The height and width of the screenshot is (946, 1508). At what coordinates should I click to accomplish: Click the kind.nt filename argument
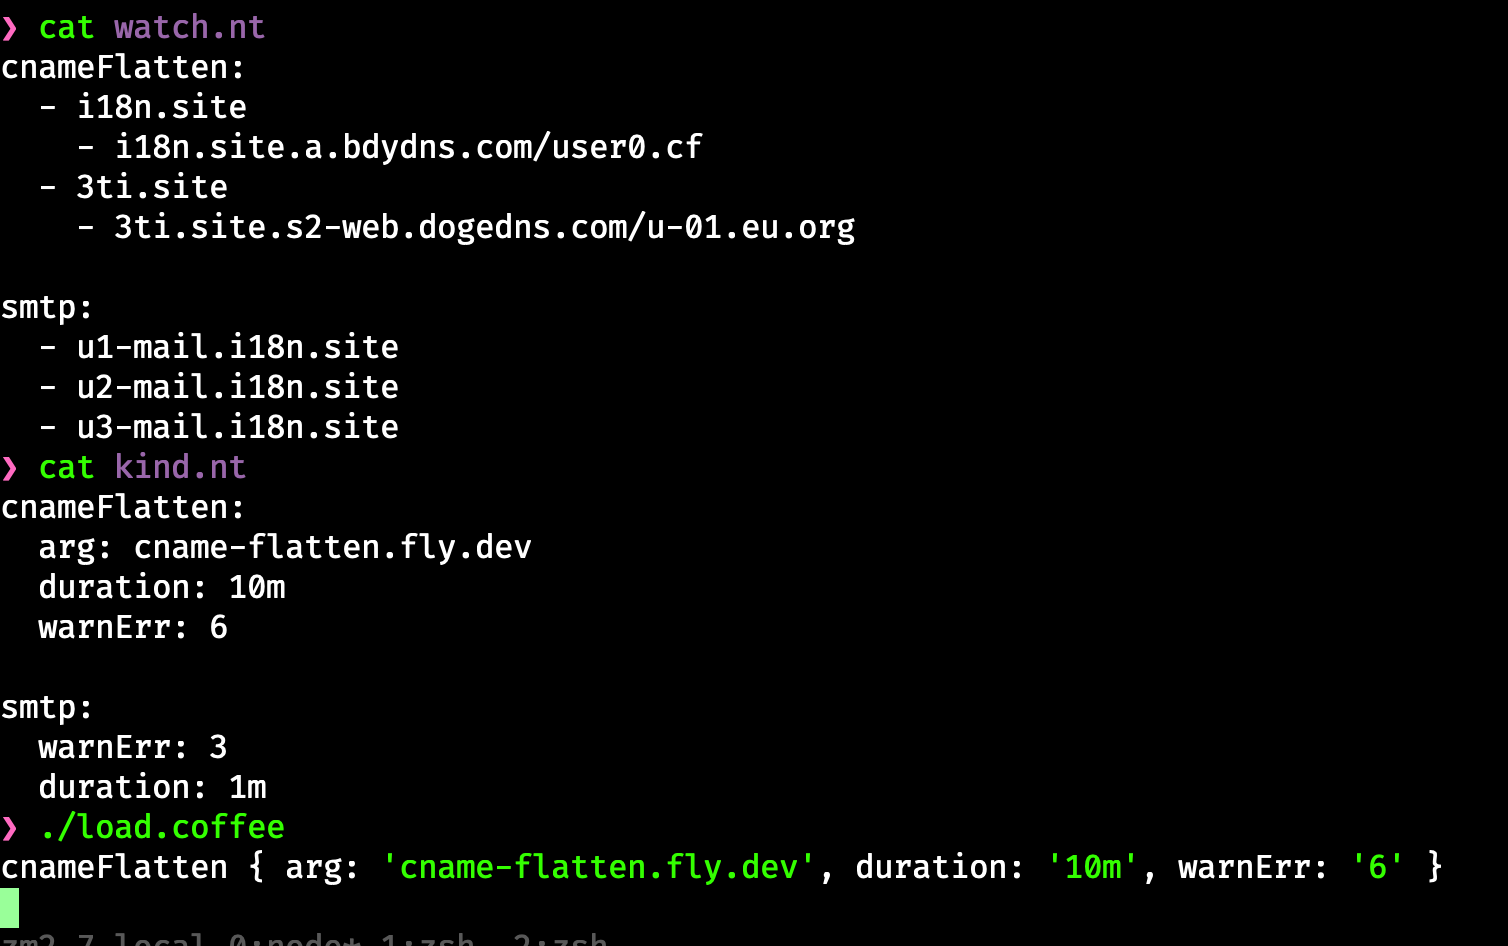pyautogui.click(x=180, y=468)
